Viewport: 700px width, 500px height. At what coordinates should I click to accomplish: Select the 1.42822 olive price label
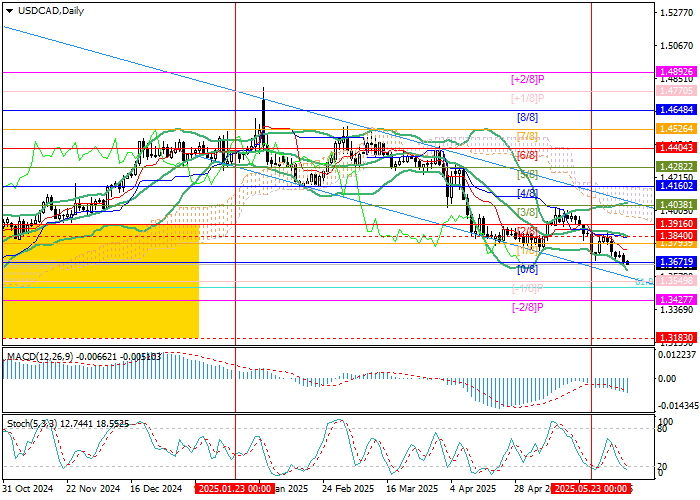[677, 167]
